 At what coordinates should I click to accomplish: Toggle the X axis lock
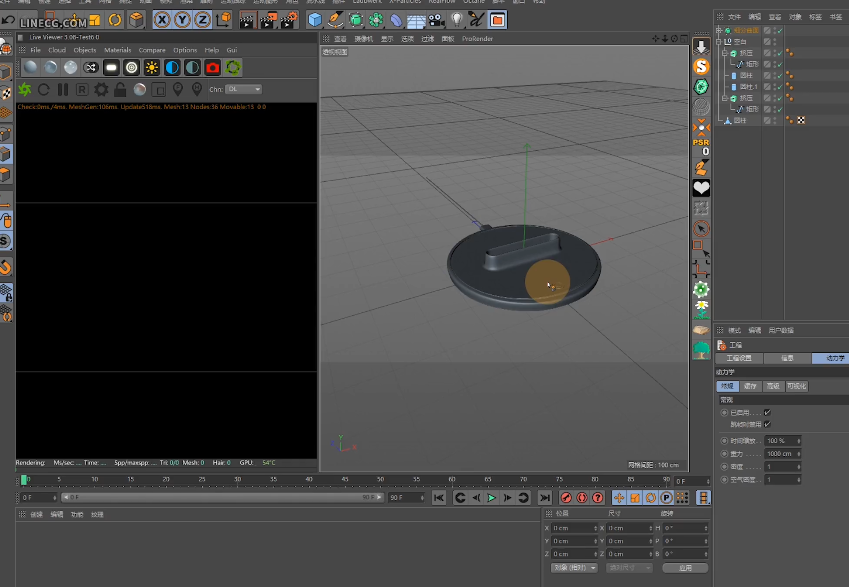161,21
